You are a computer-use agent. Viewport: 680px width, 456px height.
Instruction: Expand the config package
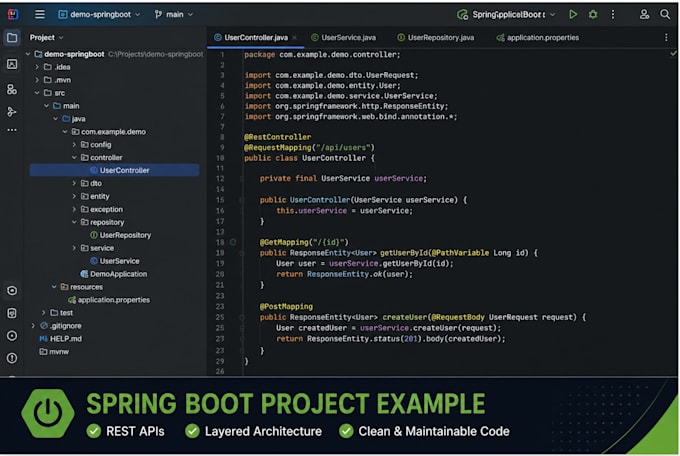(74, 144)
